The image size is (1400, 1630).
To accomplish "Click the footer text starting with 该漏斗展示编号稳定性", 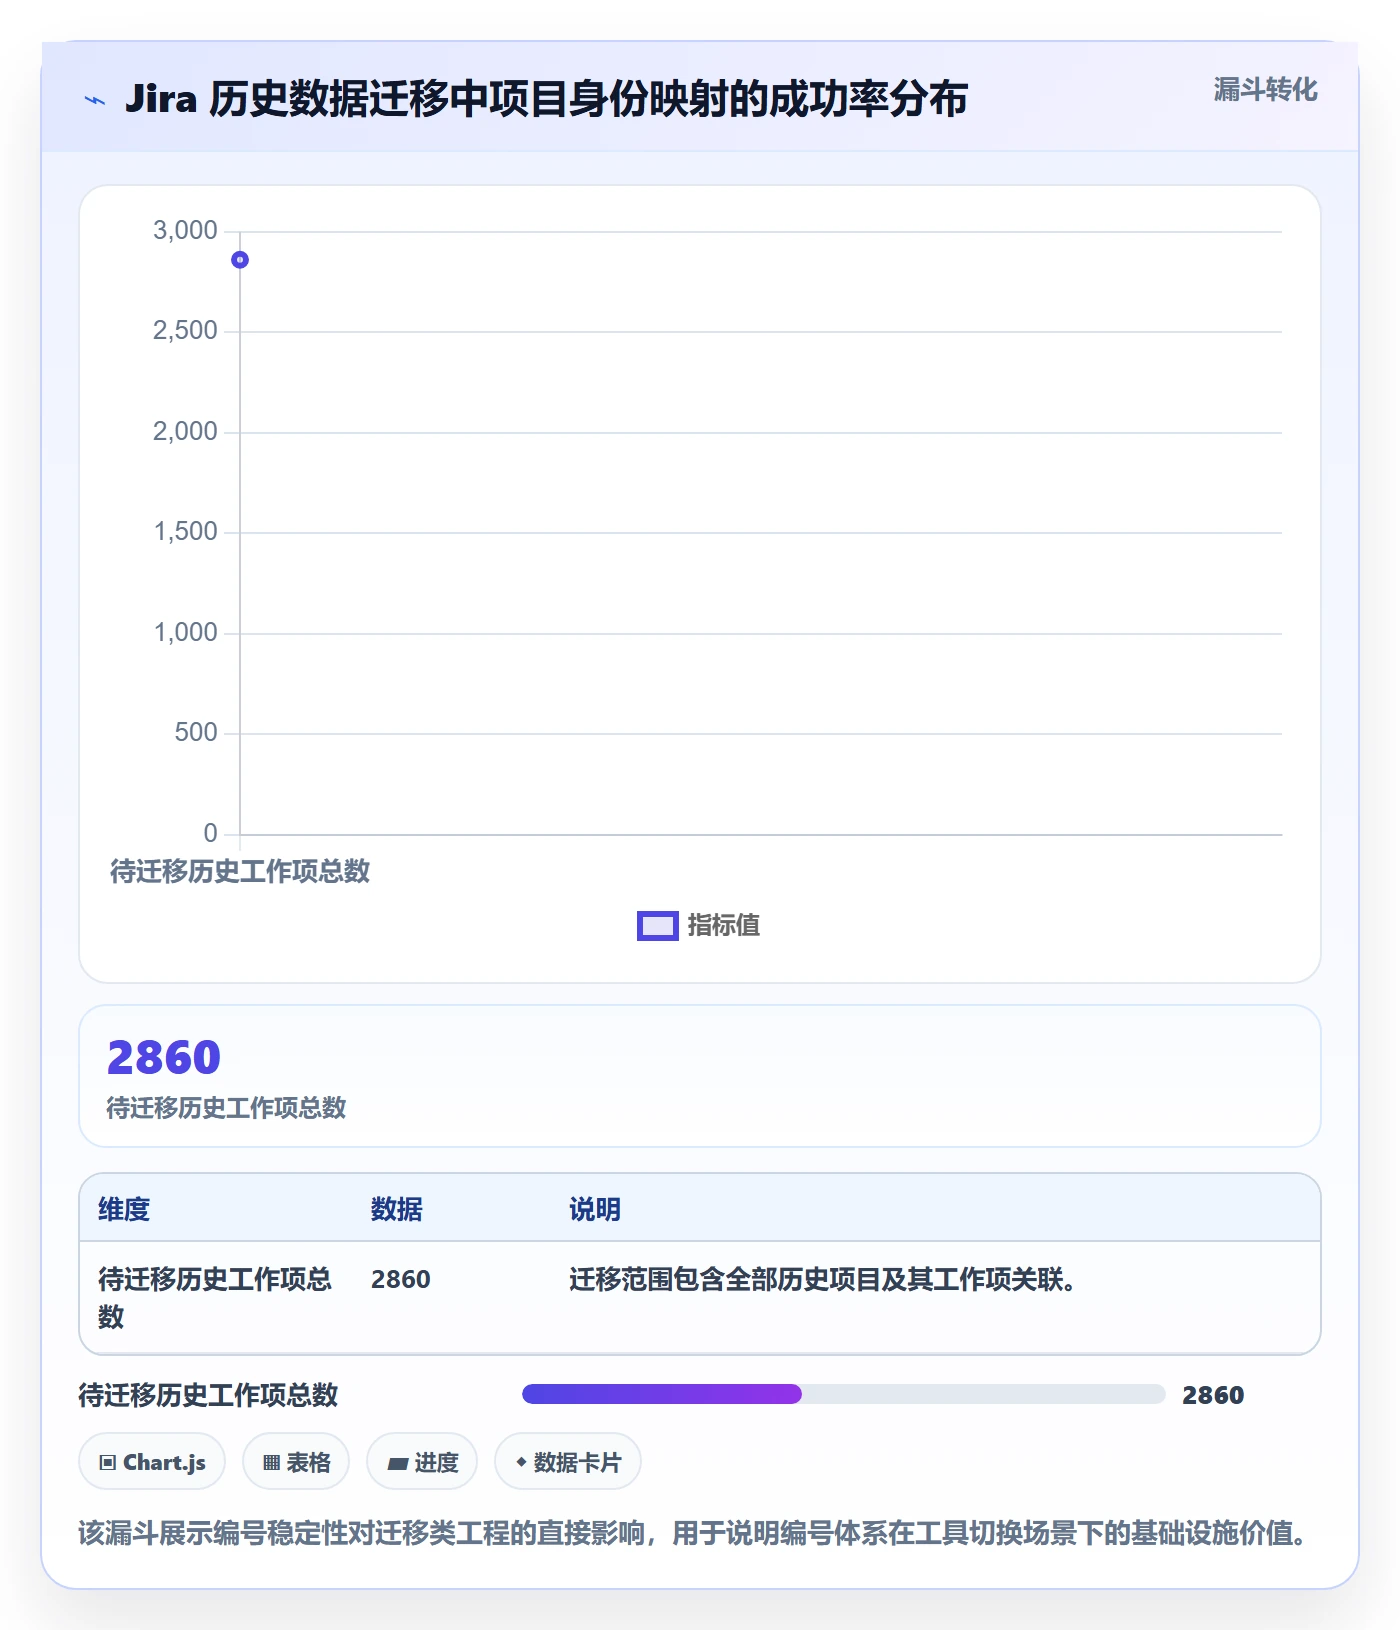I will click(x=692, y=1533).
